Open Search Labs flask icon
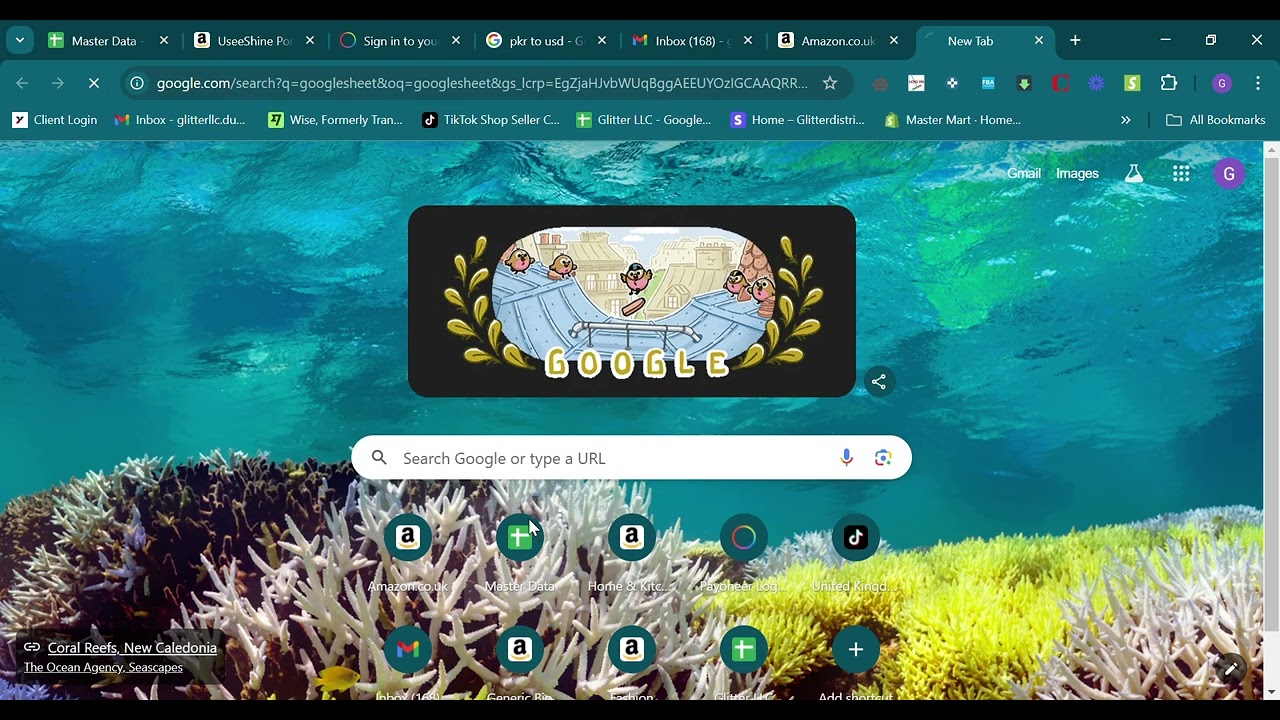The height and width of the screenshot is (720, 1280). pyautogui.click(x=1133, y=174)
